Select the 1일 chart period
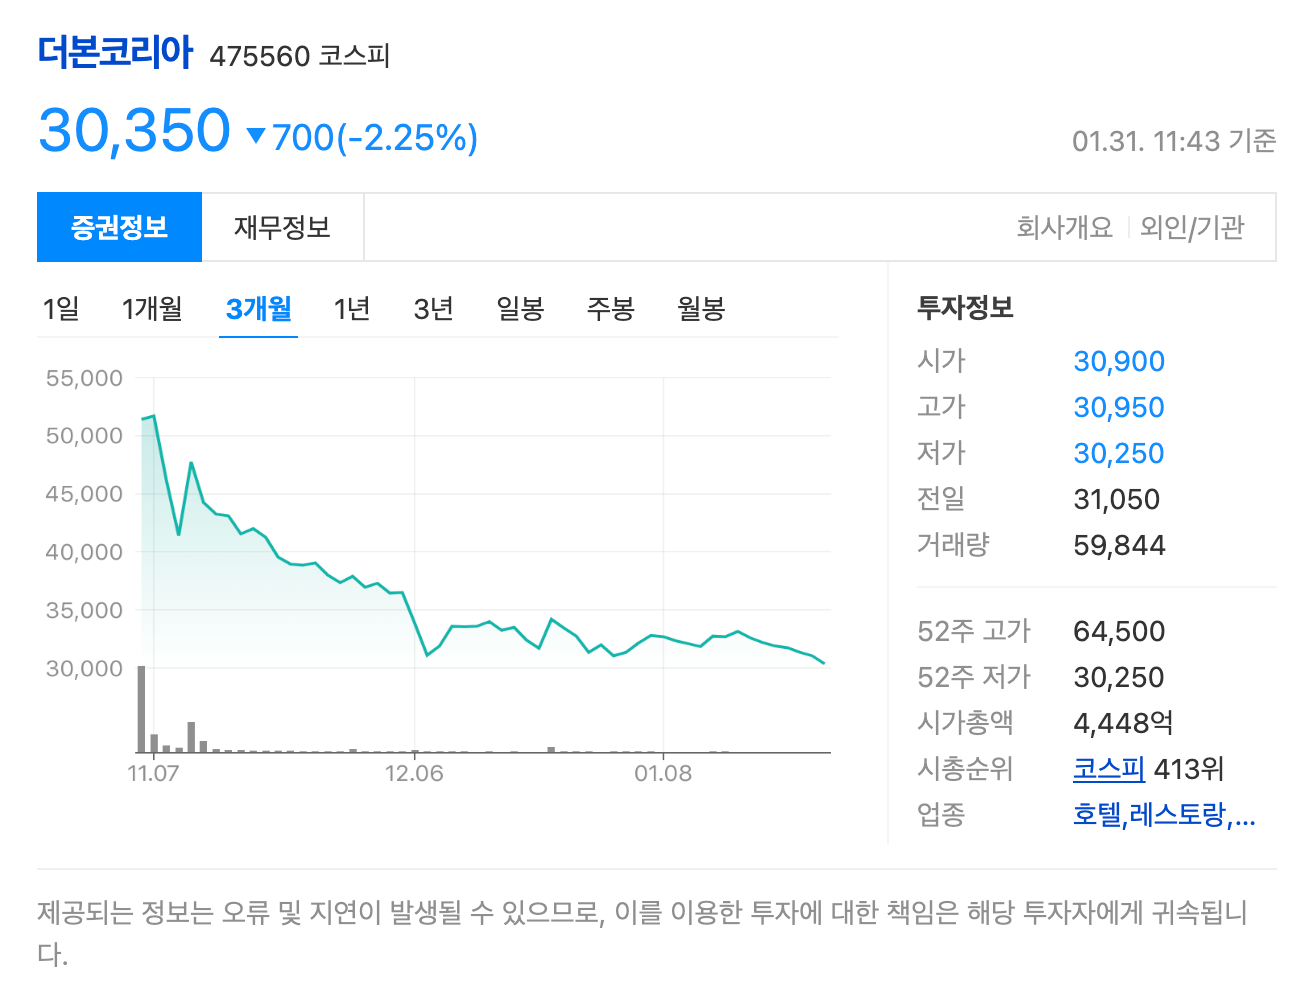This screenshot has height=986, width=1302. tap(61, 309)
